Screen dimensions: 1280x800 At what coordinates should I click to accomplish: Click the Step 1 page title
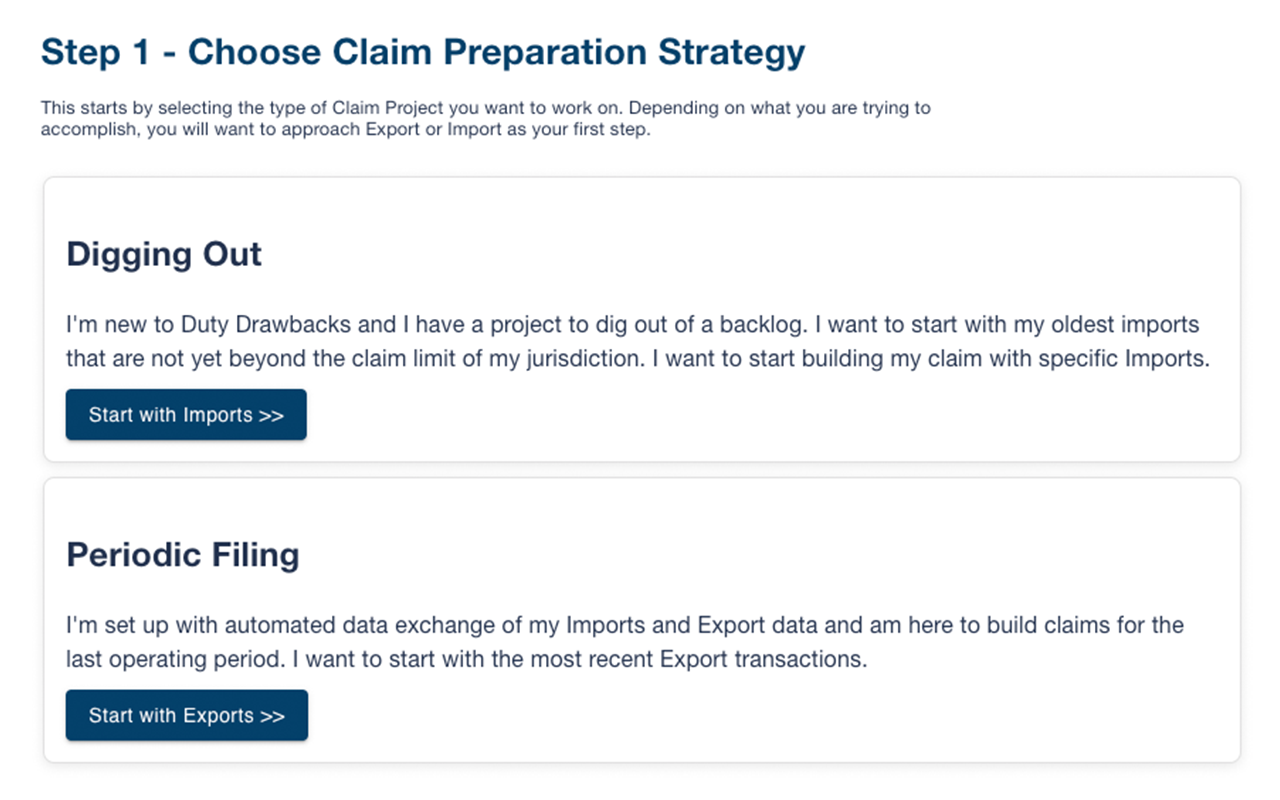point(422,52)
